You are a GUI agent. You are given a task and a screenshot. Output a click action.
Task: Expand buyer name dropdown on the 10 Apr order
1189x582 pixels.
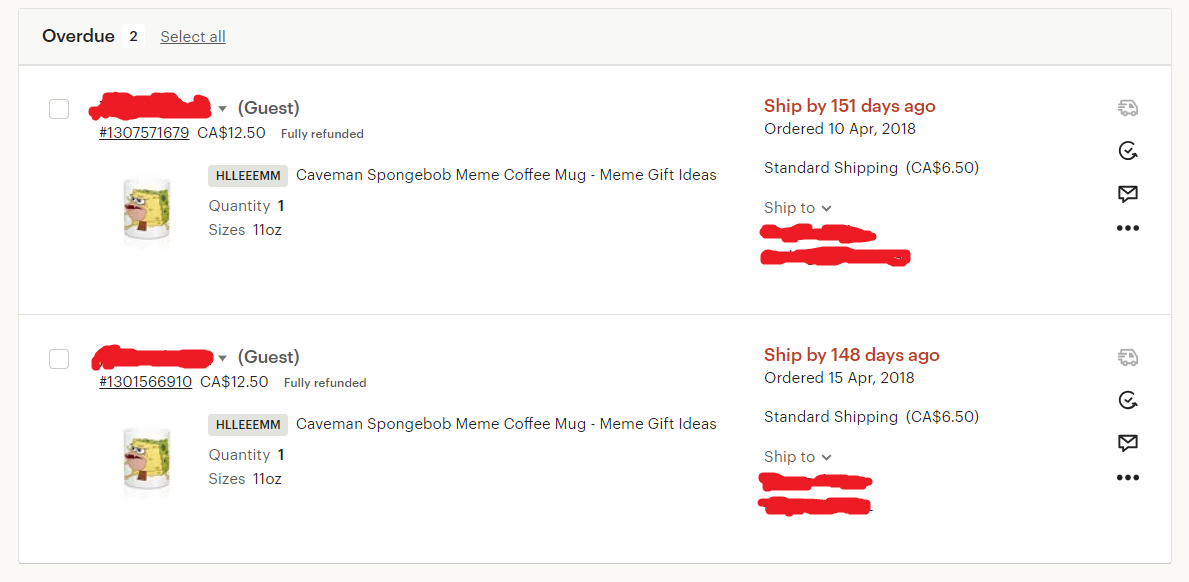222,108
